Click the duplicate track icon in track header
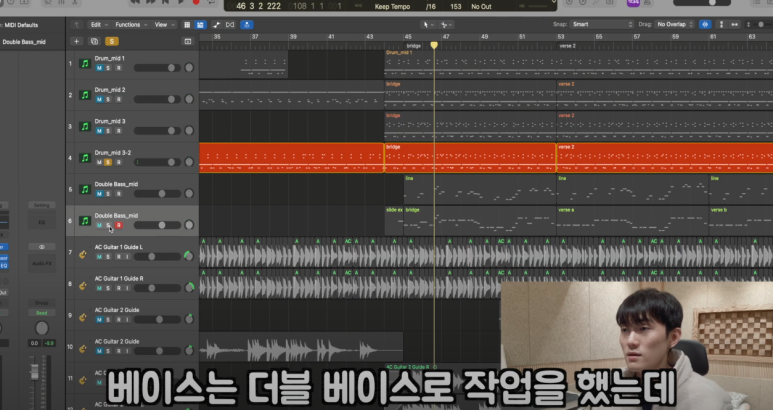This screenshot has height=410, width=773. coord(94,41)
